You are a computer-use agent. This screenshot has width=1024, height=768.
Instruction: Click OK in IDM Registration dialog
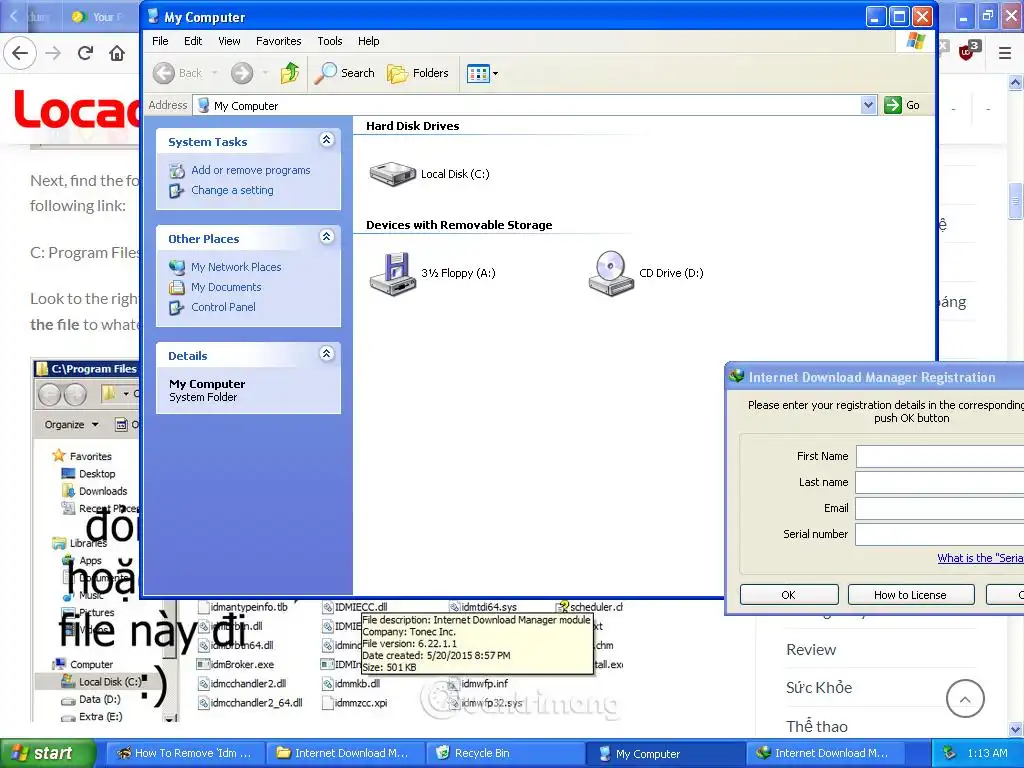pyautogui.click(x=789, y=595)
